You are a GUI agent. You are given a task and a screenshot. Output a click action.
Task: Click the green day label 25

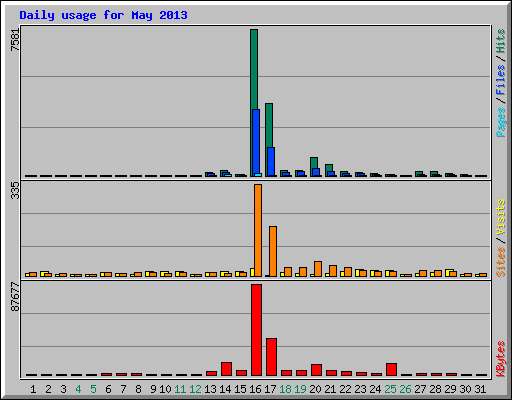[x=390, y=389]
